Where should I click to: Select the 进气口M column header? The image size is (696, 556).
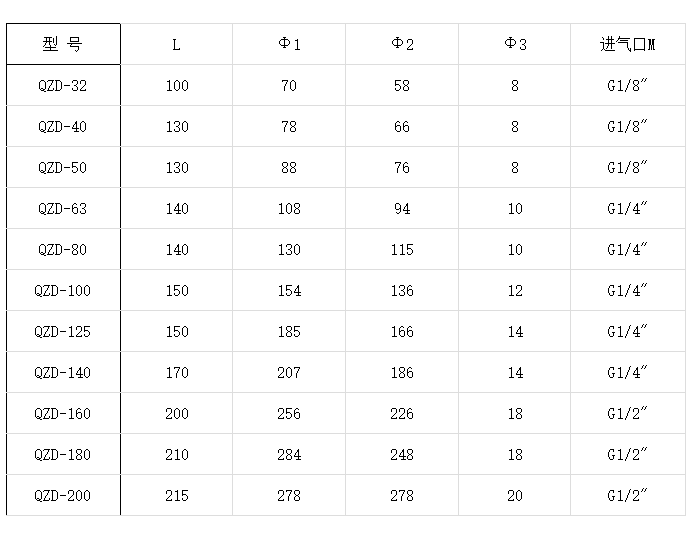(x=628, y=44)
